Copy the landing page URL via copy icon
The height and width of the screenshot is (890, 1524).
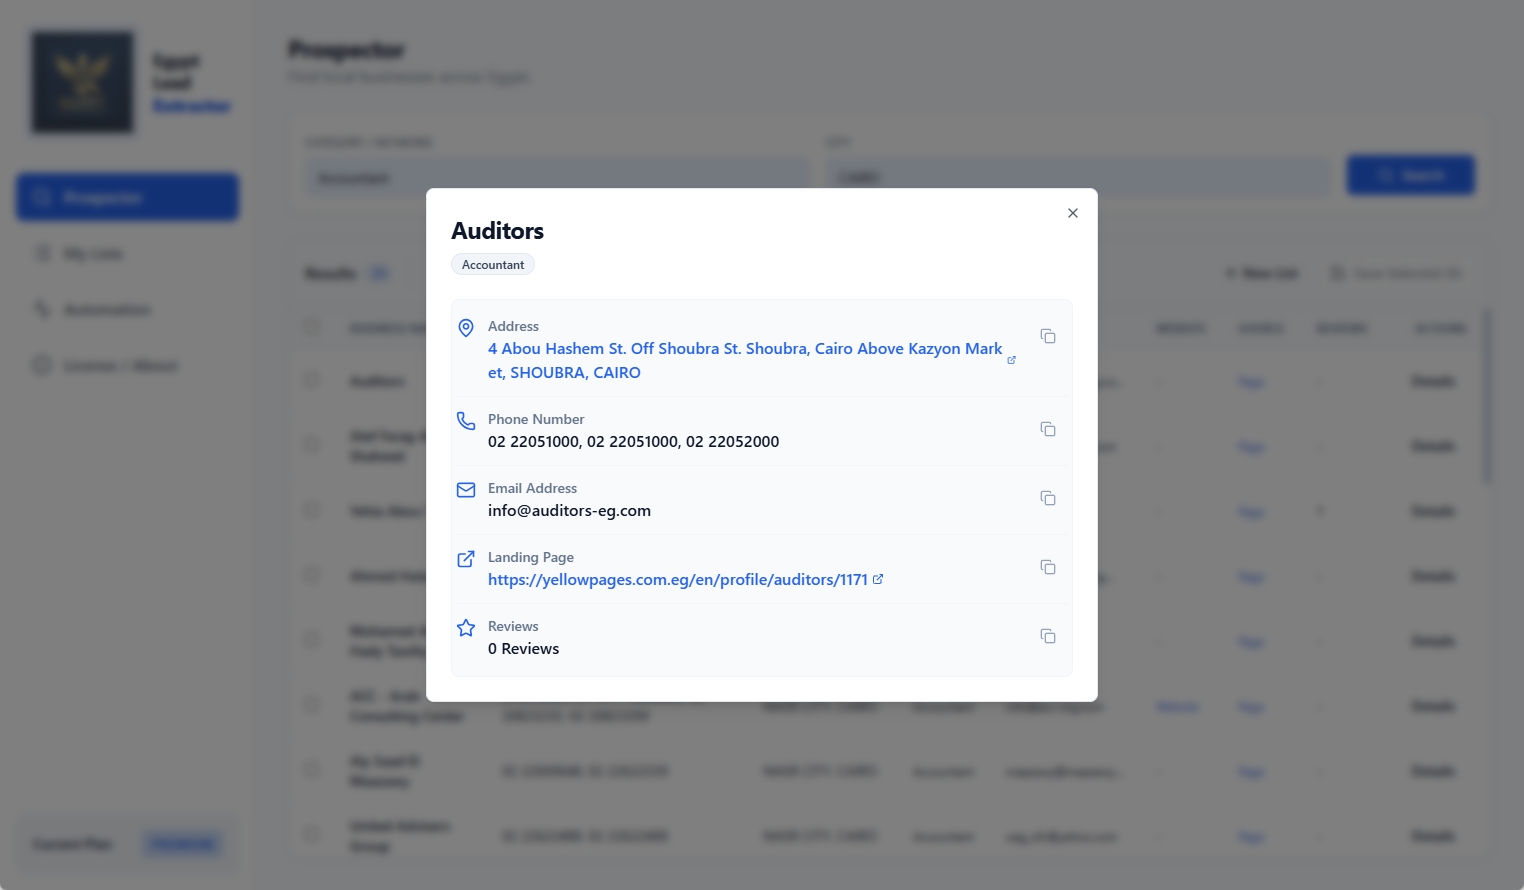tap(1047, 566)
